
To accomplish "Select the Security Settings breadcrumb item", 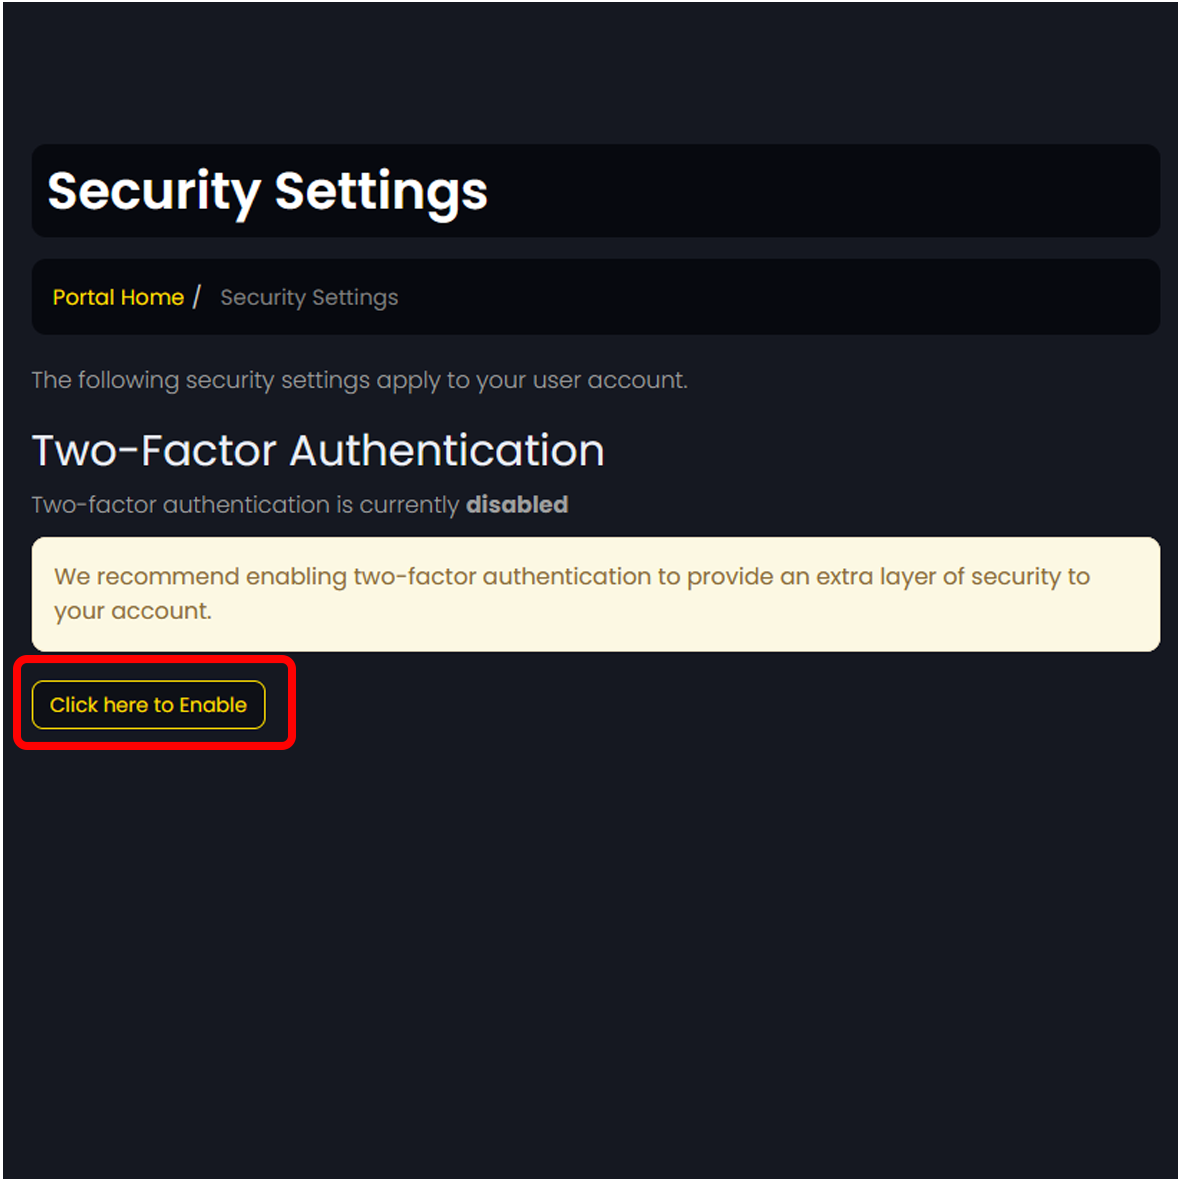I will click(309, 297).
